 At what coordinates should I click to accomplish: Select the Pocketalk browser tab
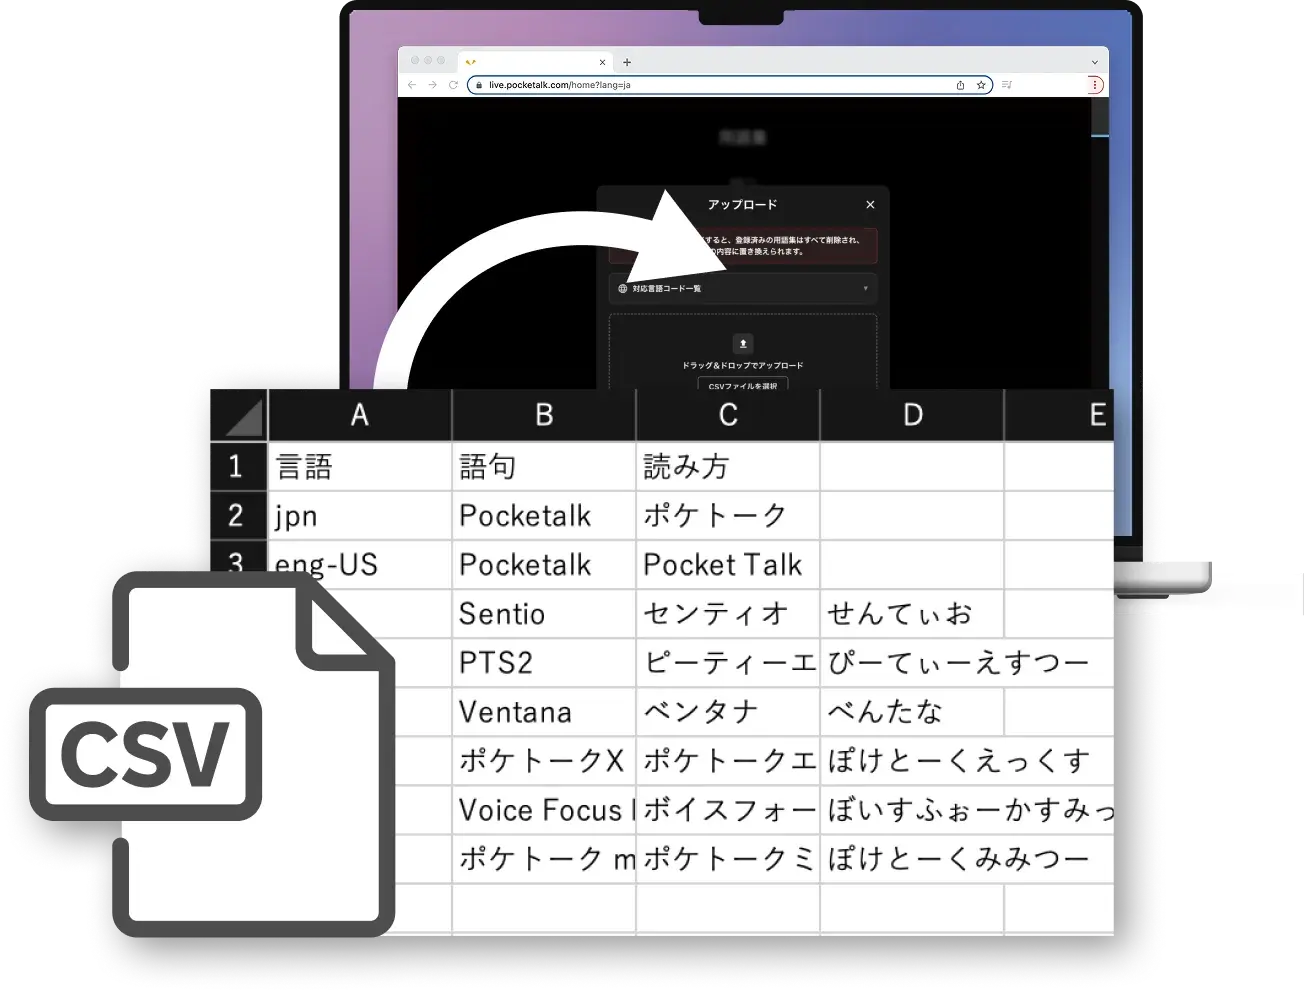click(537, 62)
